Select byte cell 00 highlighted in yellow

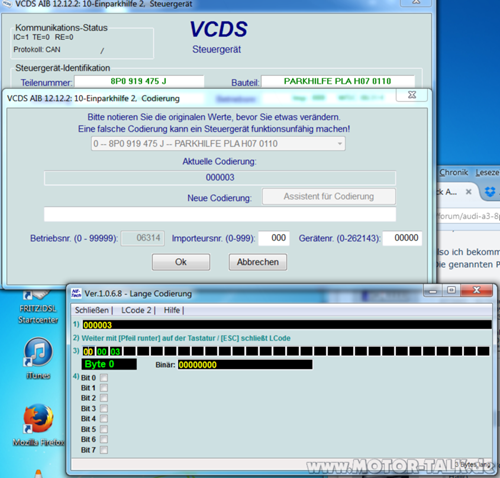[x=88, y=351]
